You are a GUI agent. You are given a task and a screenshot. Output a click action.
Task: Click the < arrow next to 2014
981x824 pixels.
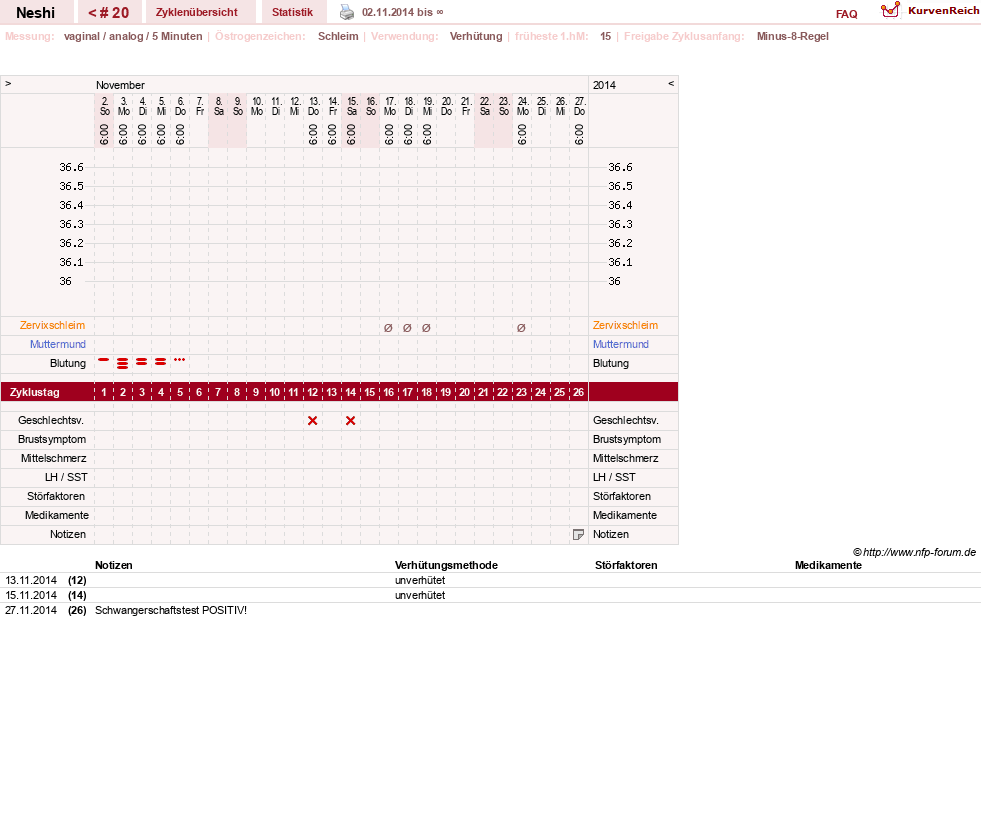(671, 83)
